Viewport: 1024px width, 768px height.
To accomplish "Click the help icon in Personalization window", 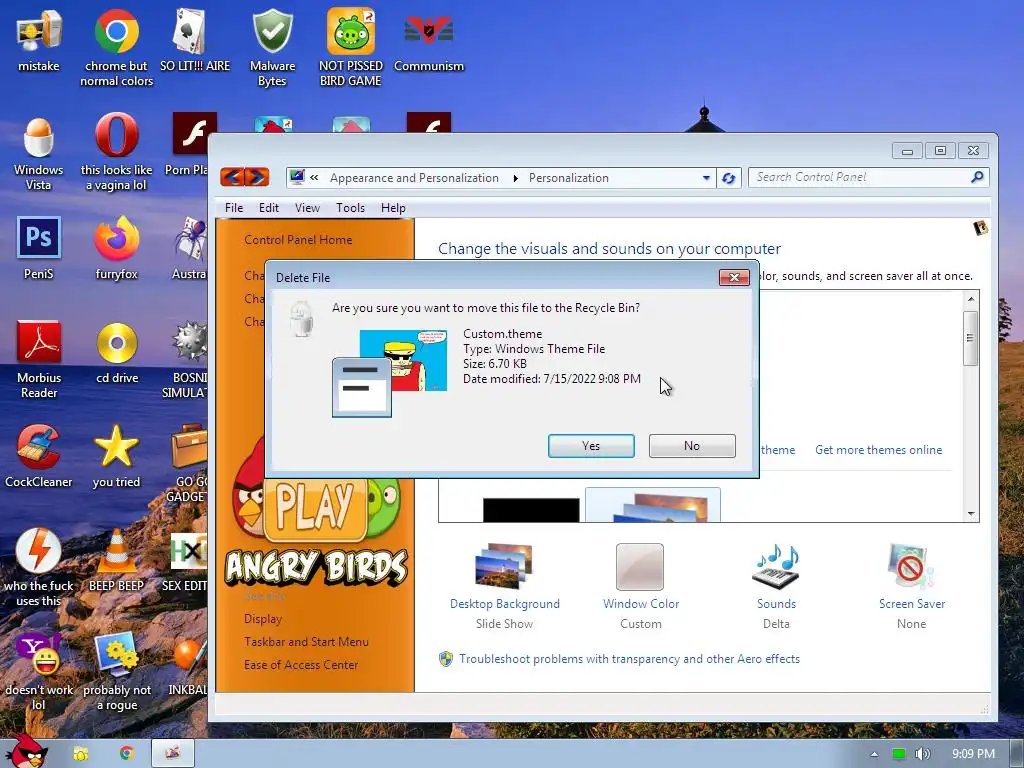I will click(980, 228).
